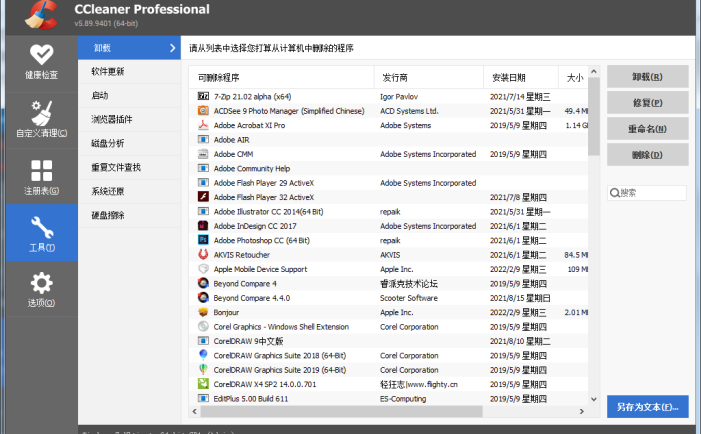This screenshot has width=701, height=434.
Task: Sort by the 安装日期 install date header
Action: pos(521,78)
